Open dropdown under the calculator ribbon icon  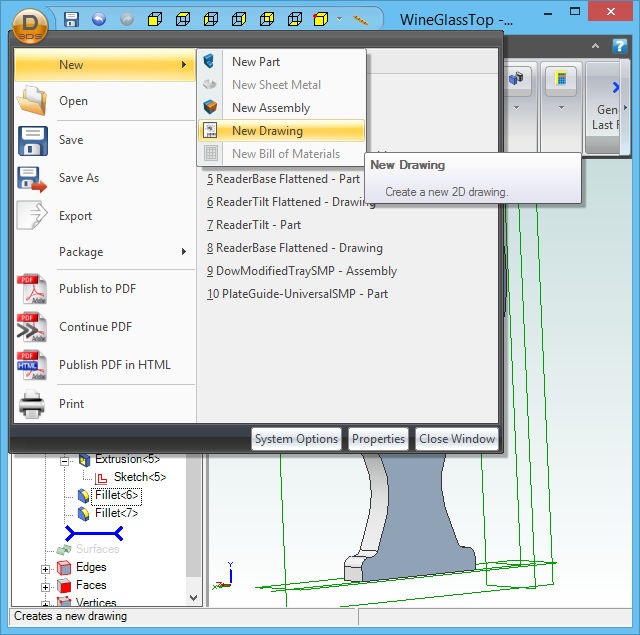(561, 108)
